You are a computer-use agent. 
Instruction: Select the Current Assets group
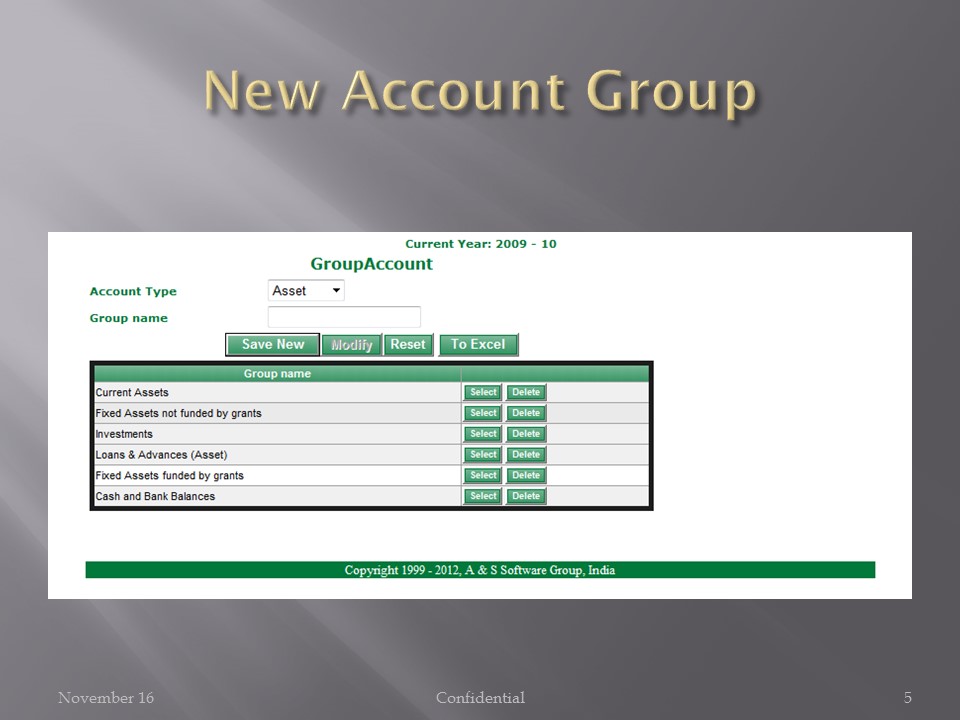(483, 392)
